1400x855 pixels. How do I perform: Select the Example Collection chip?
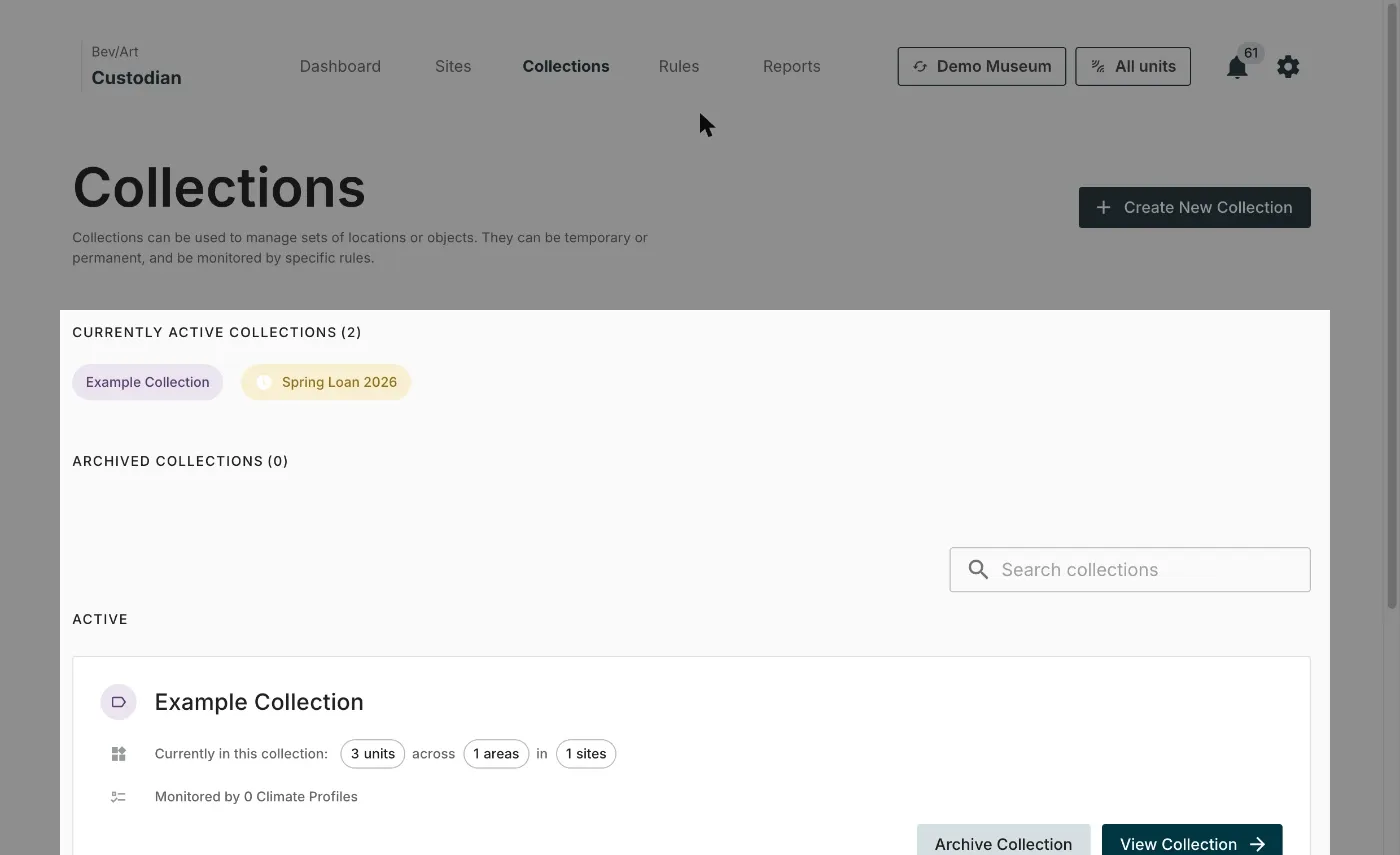[x=148, y=382]
